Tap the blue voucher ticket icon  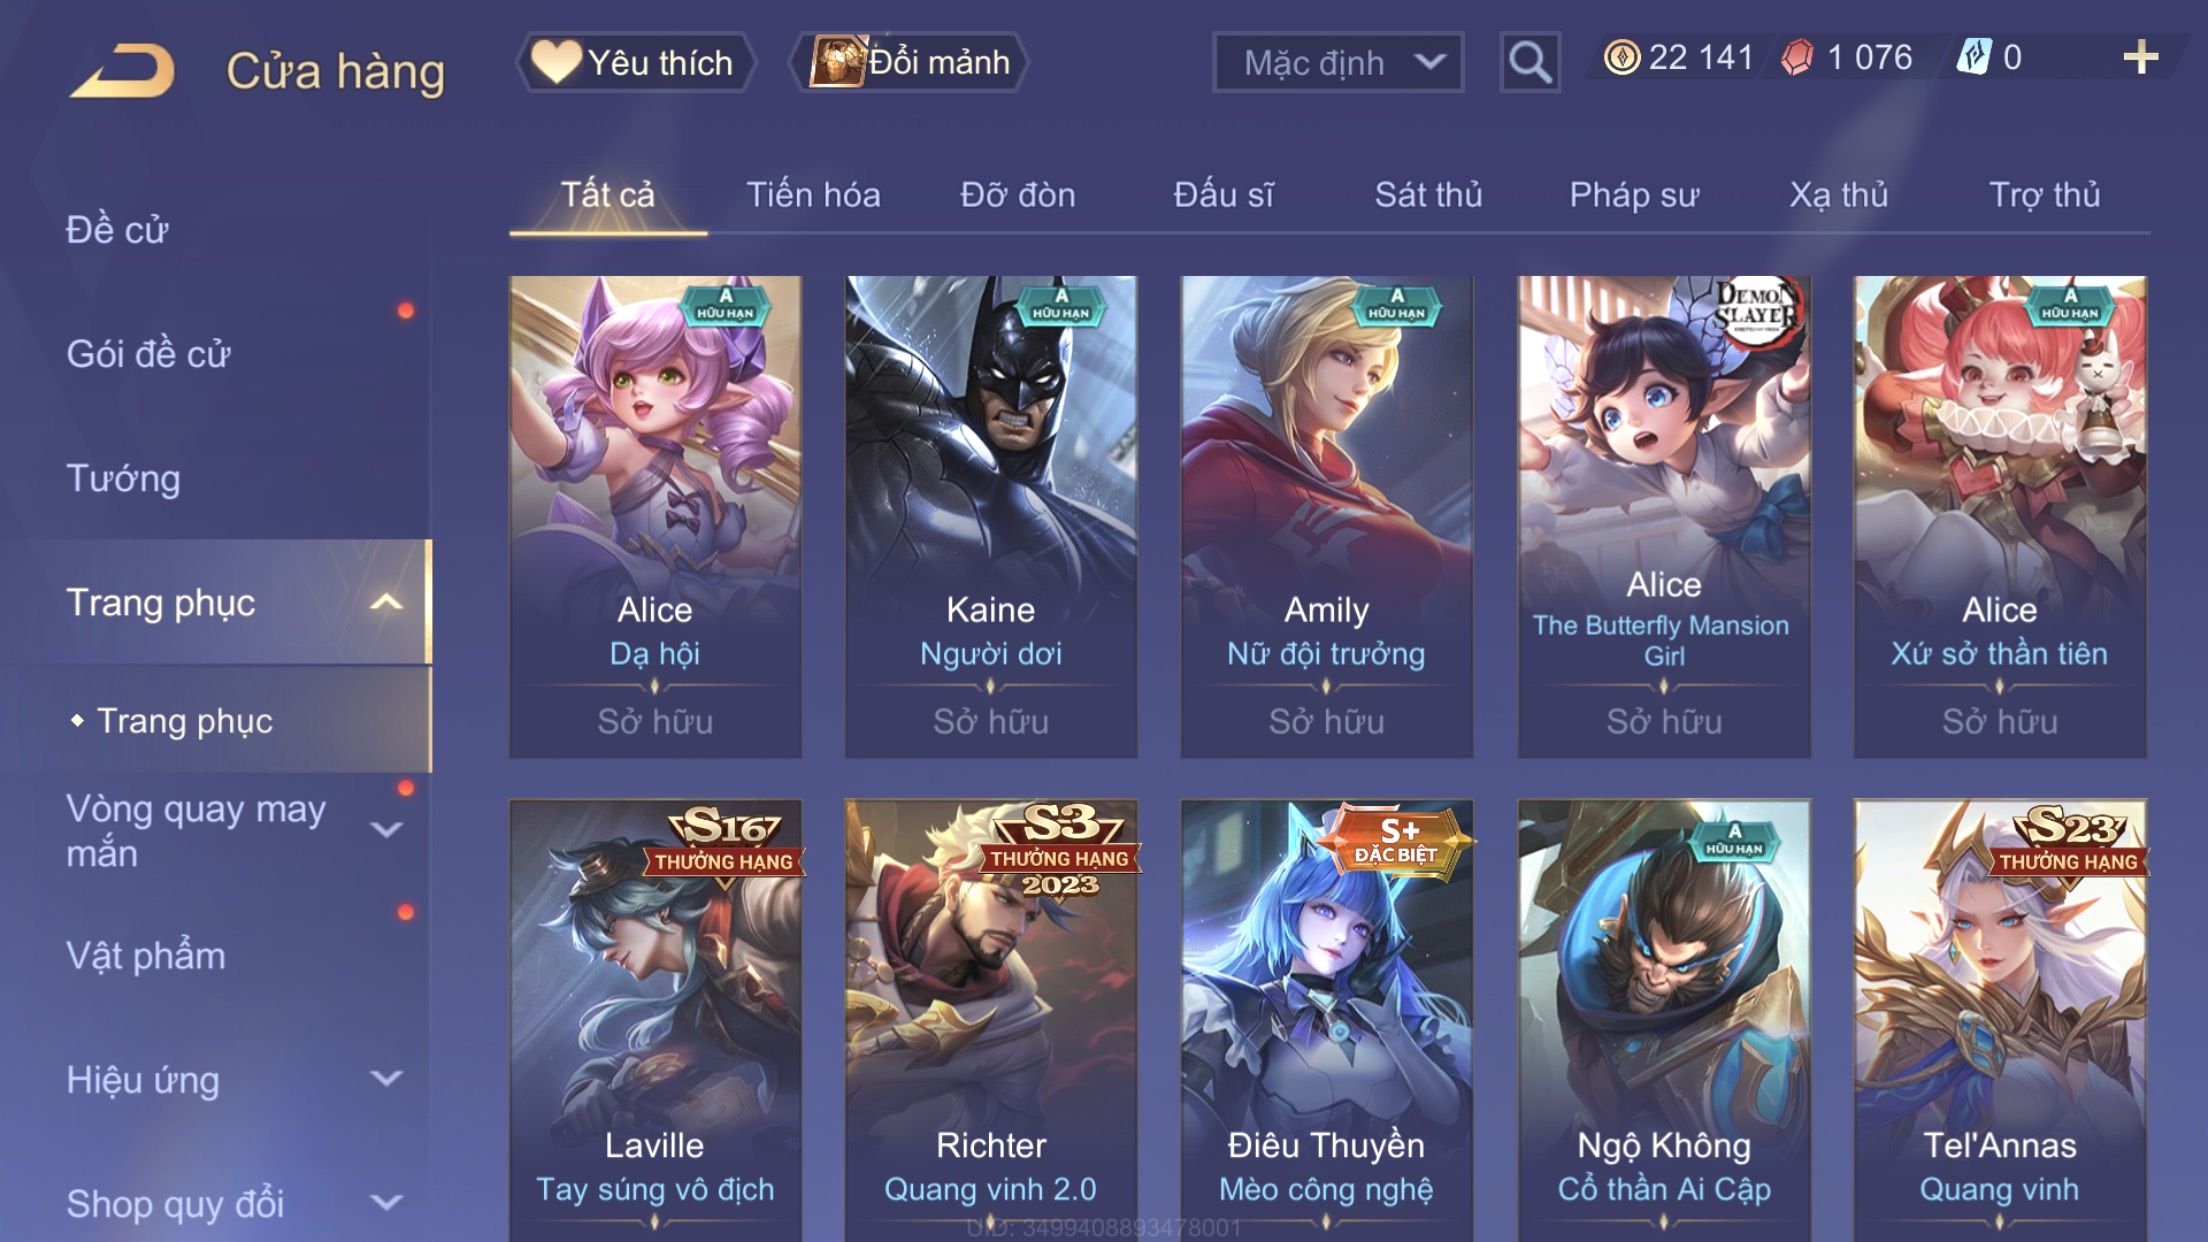(x=1973, y=57)
